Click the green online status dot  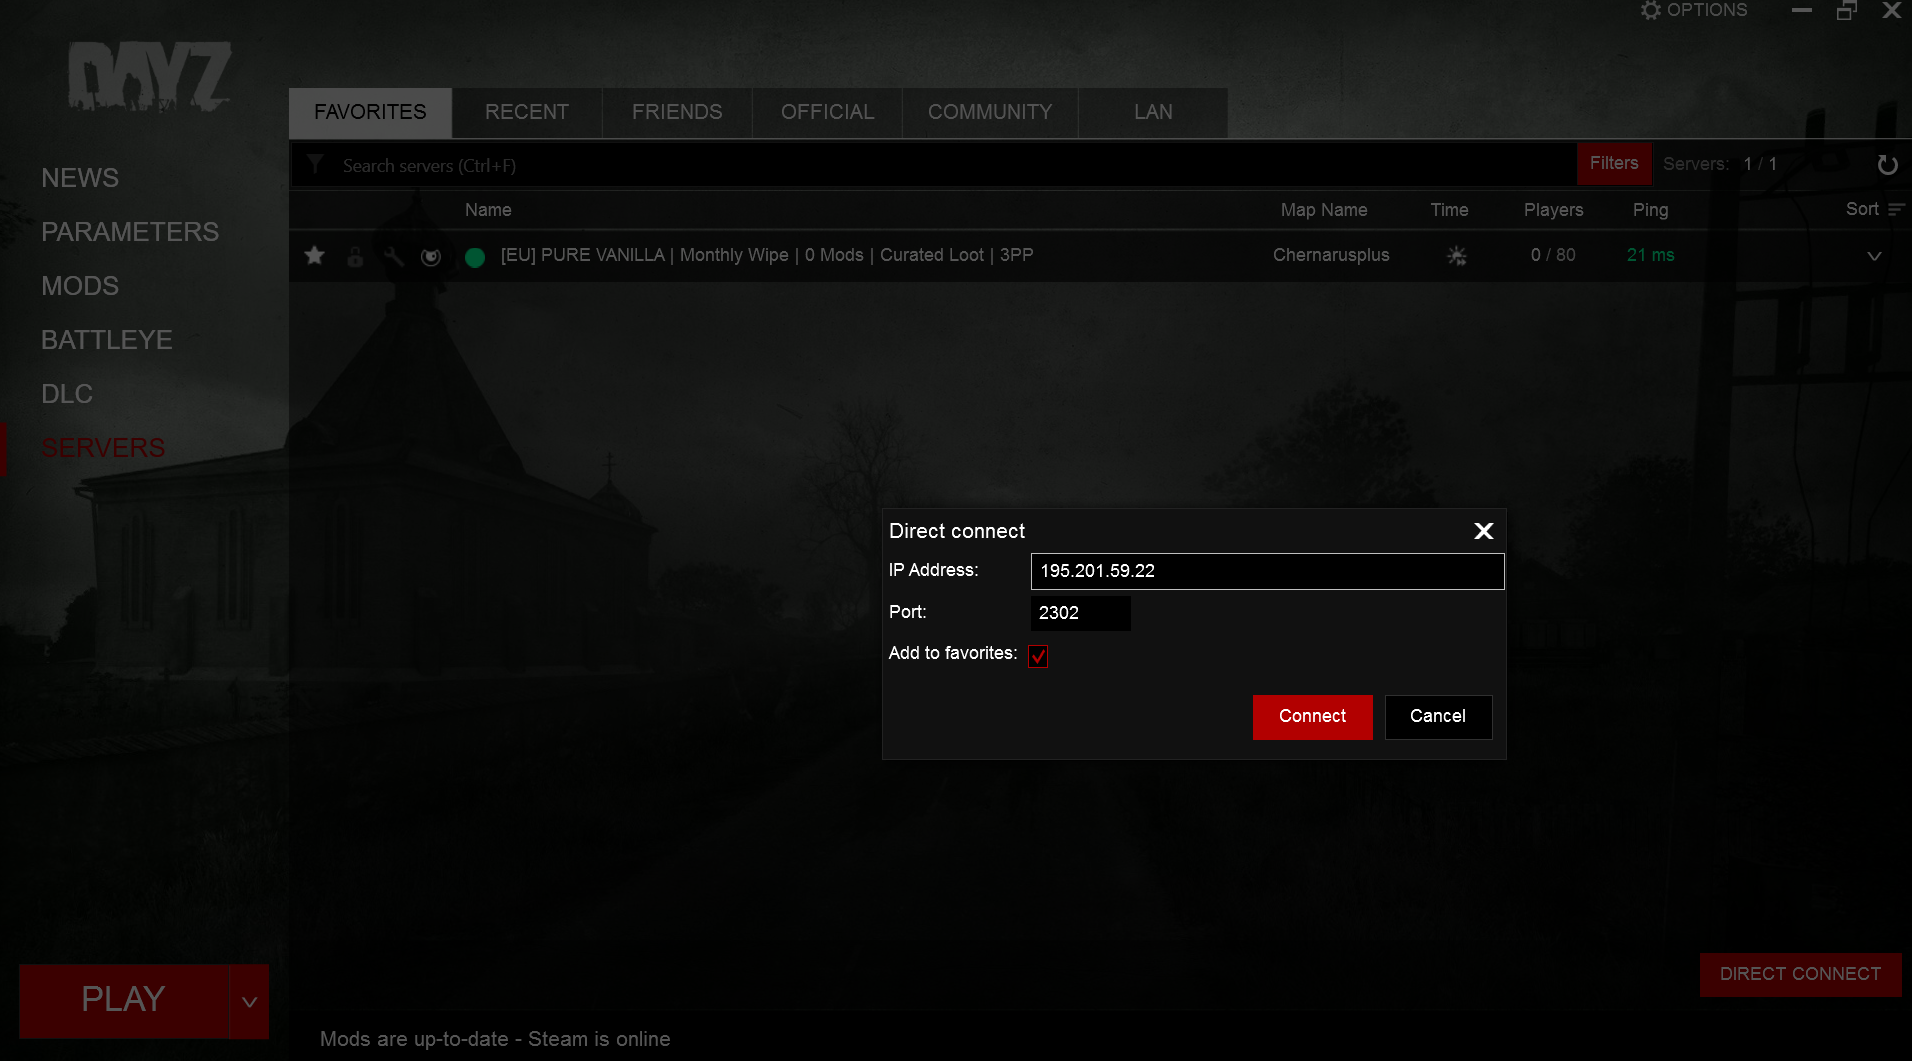coord(475,257)
